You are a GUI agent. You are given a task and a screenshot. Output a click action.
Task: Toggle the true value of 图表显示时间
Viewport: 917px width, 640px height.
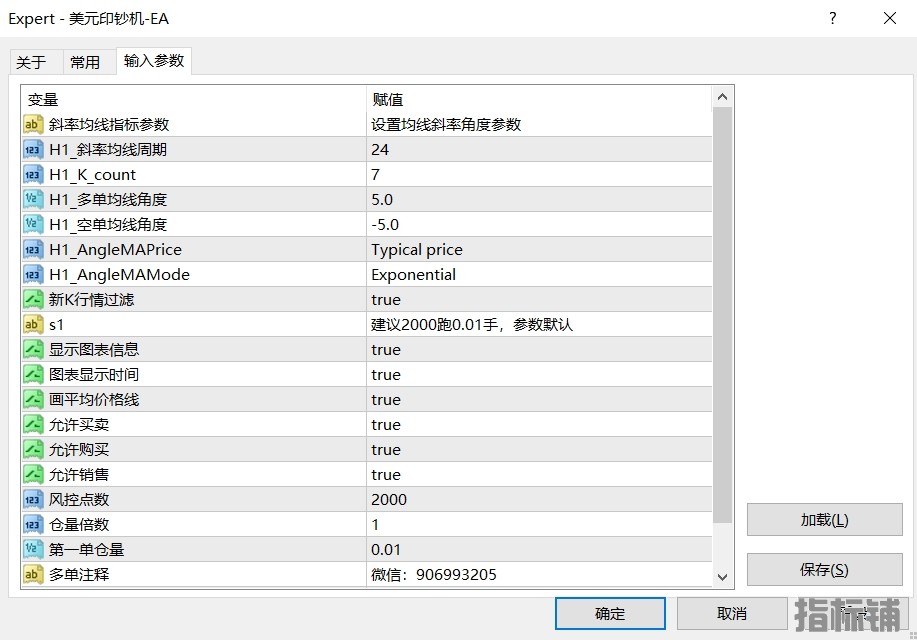[x=539, y=375]
